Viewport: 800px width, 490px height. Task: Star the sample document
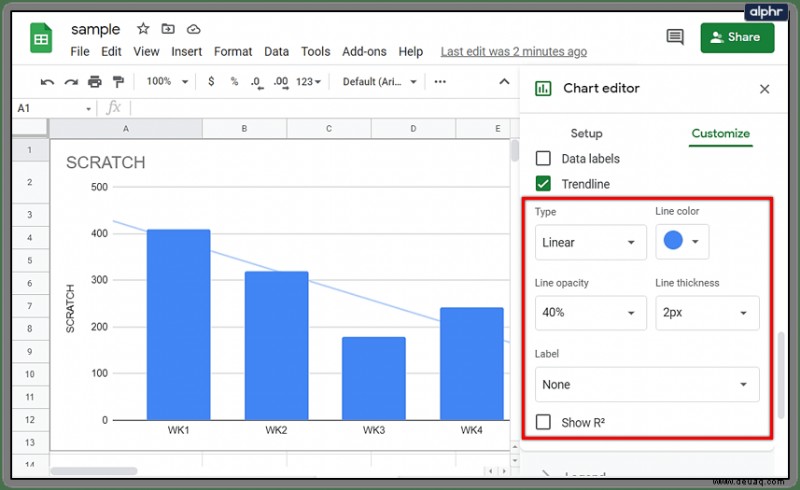point(143,29)
